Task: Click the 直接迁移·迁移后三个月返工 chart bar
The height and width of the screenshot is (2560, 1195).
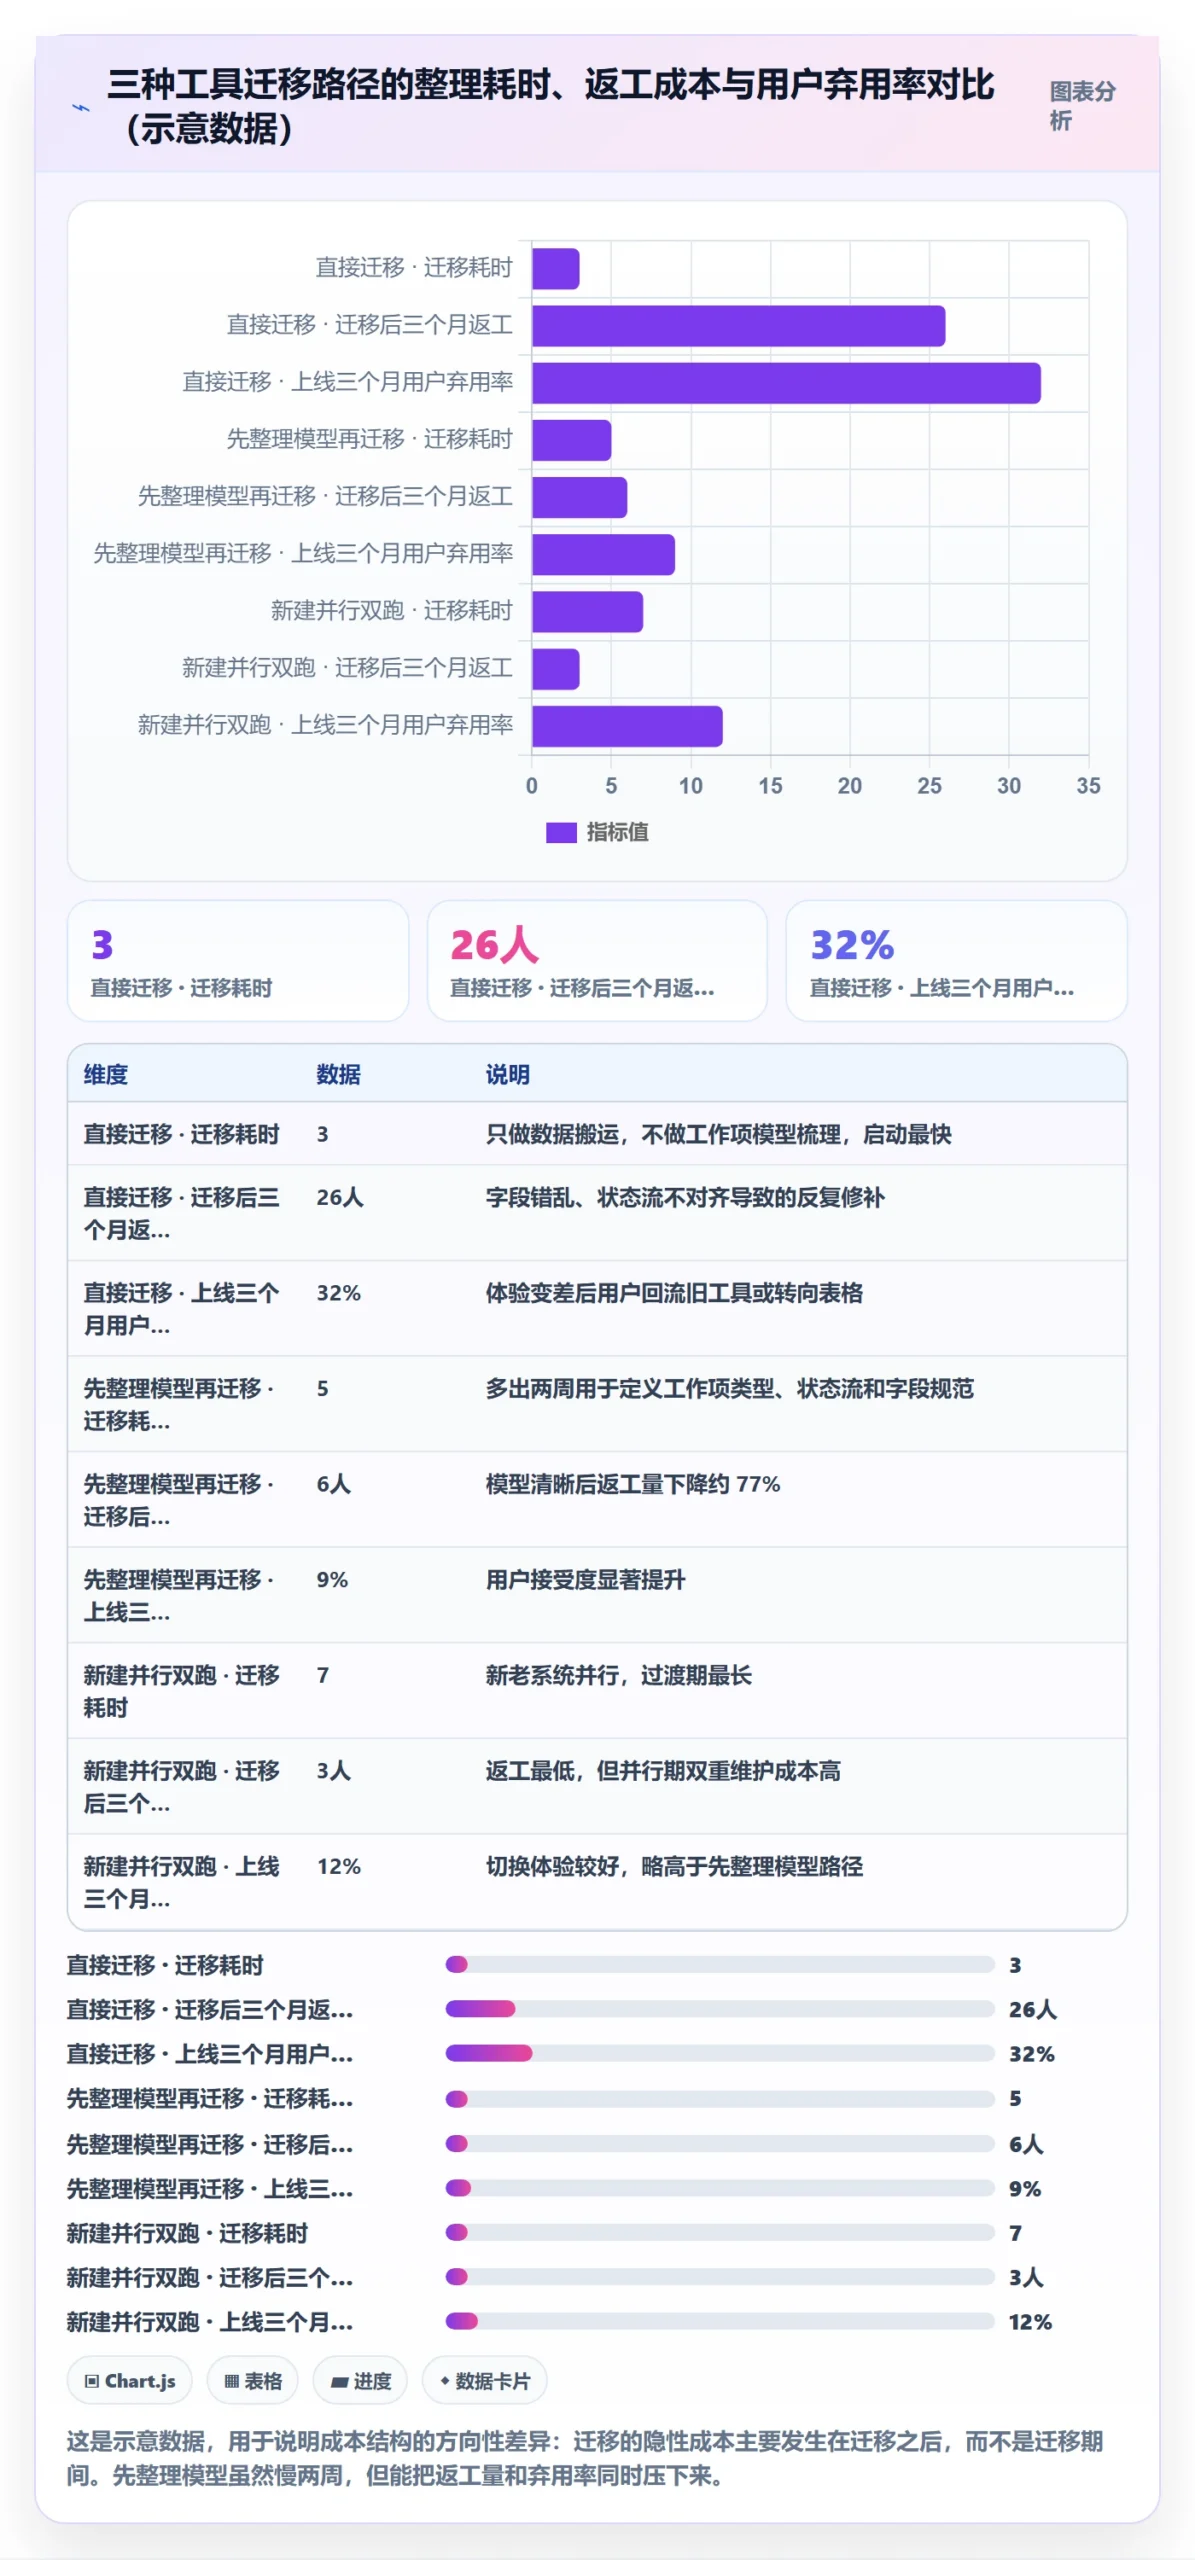Action: point(738,326)
